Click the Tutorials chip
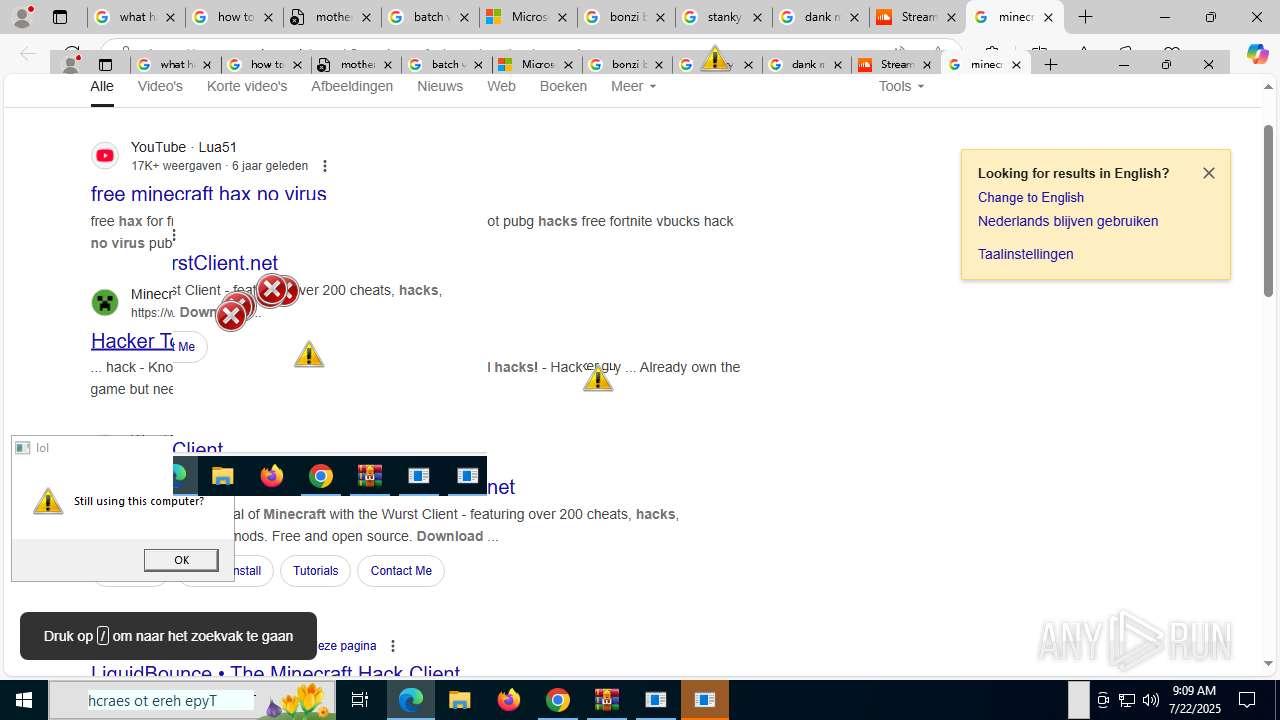The image size is (1280, 720). pyautogui.click(x=315, y=571)
